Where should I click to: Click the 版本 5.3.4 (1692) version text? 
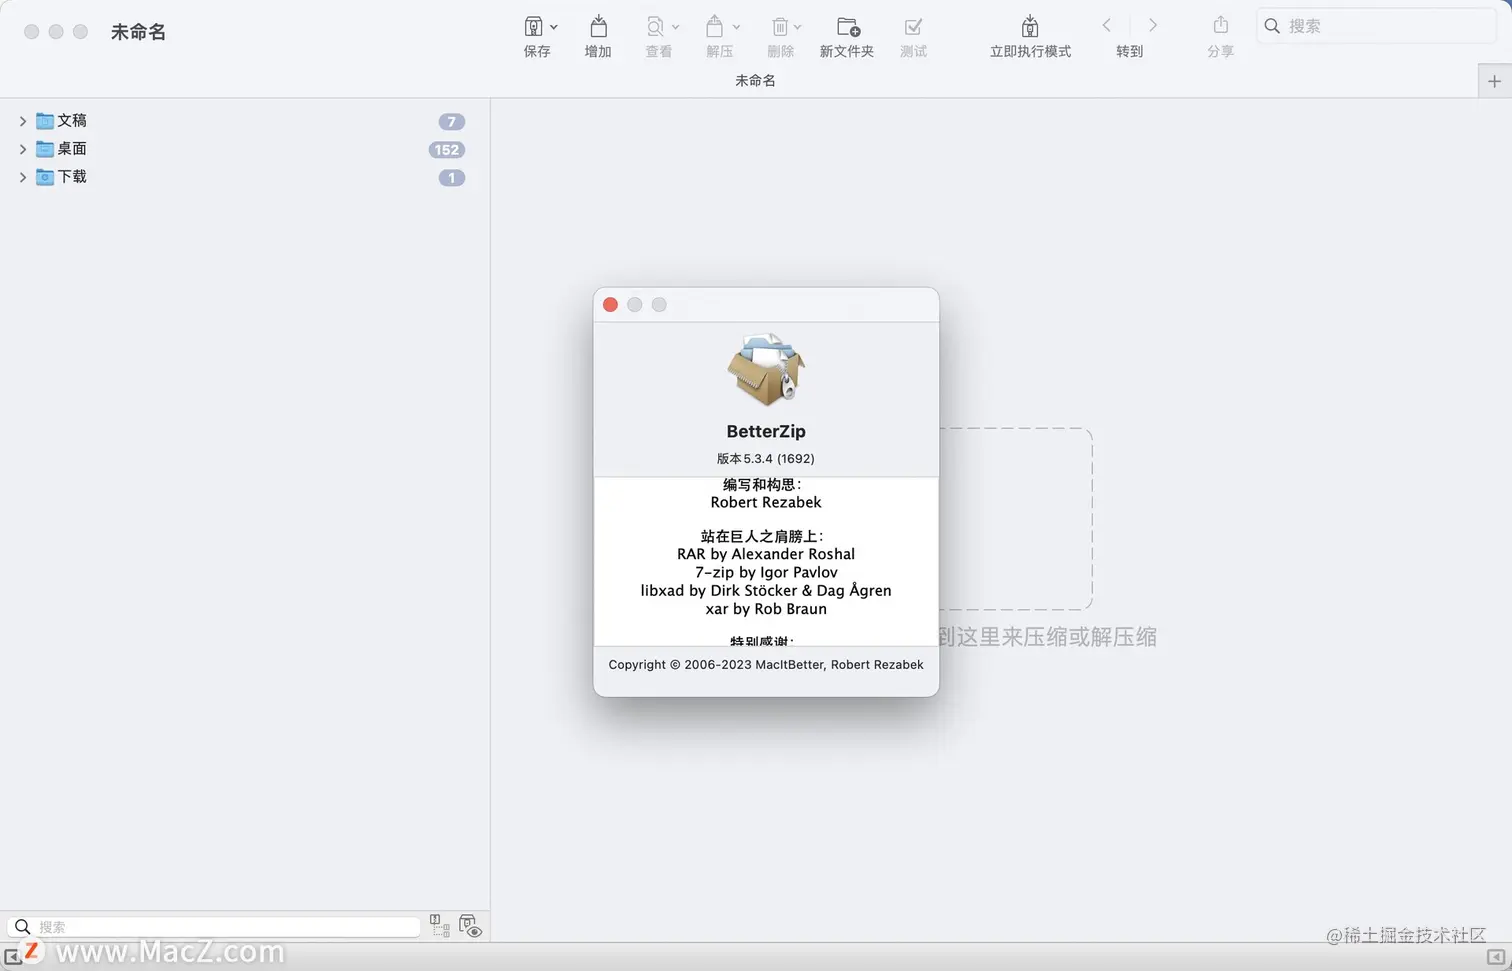[x=766, y=459]
